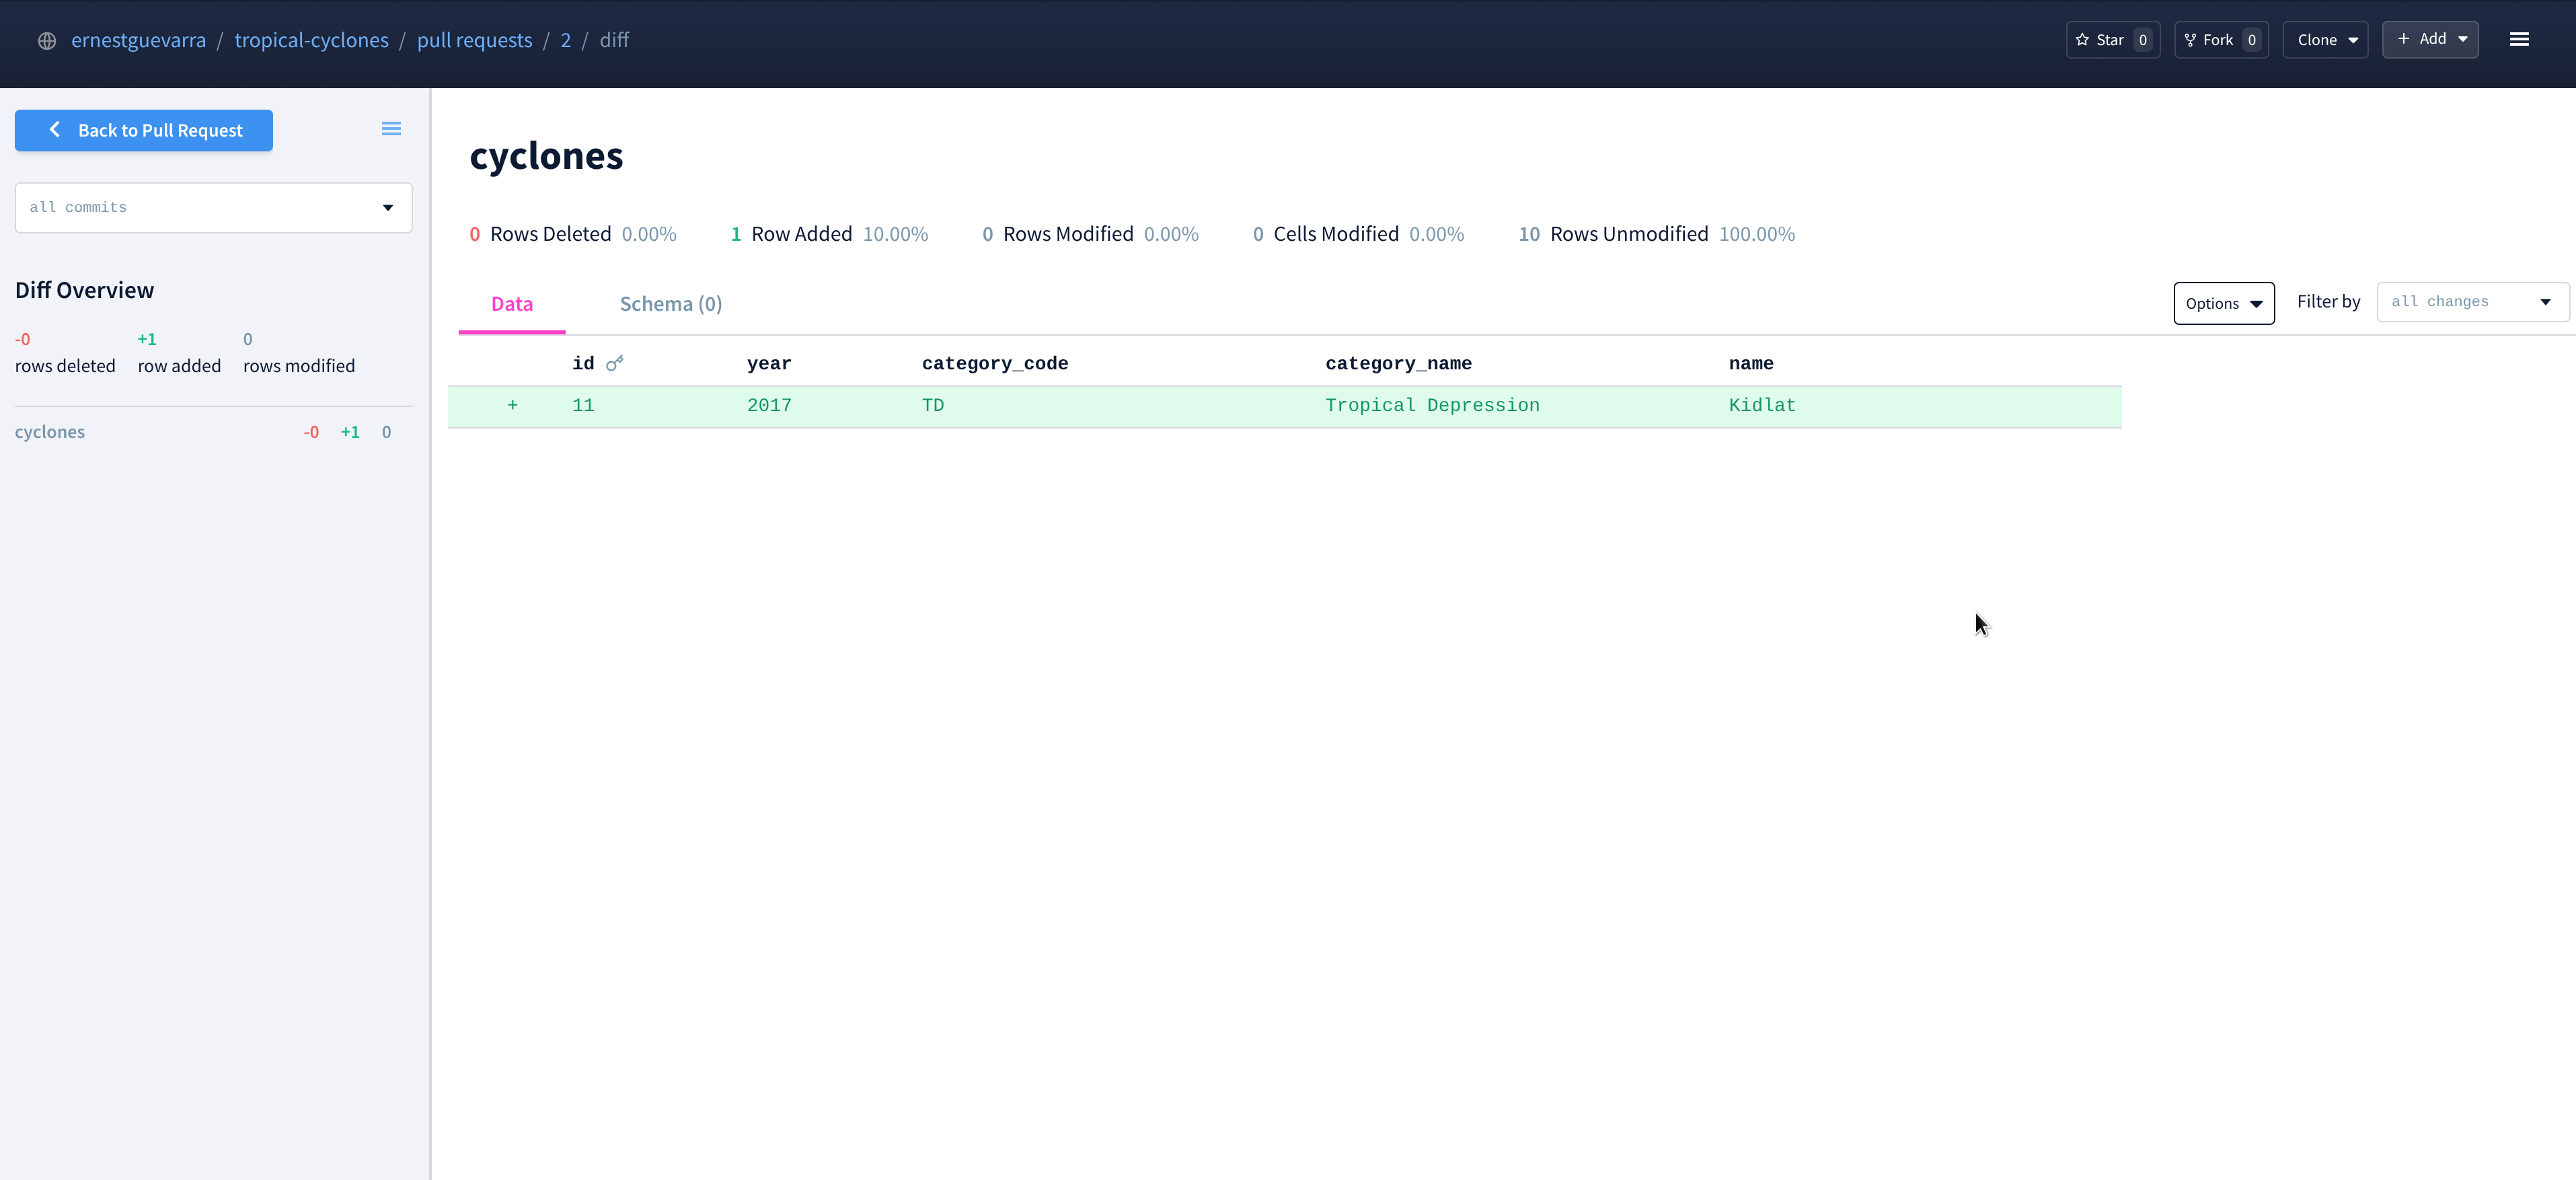Click the globe icon beside ernestguevarra
This screenshot has height=1180, width=2576.
click(46, 41)
